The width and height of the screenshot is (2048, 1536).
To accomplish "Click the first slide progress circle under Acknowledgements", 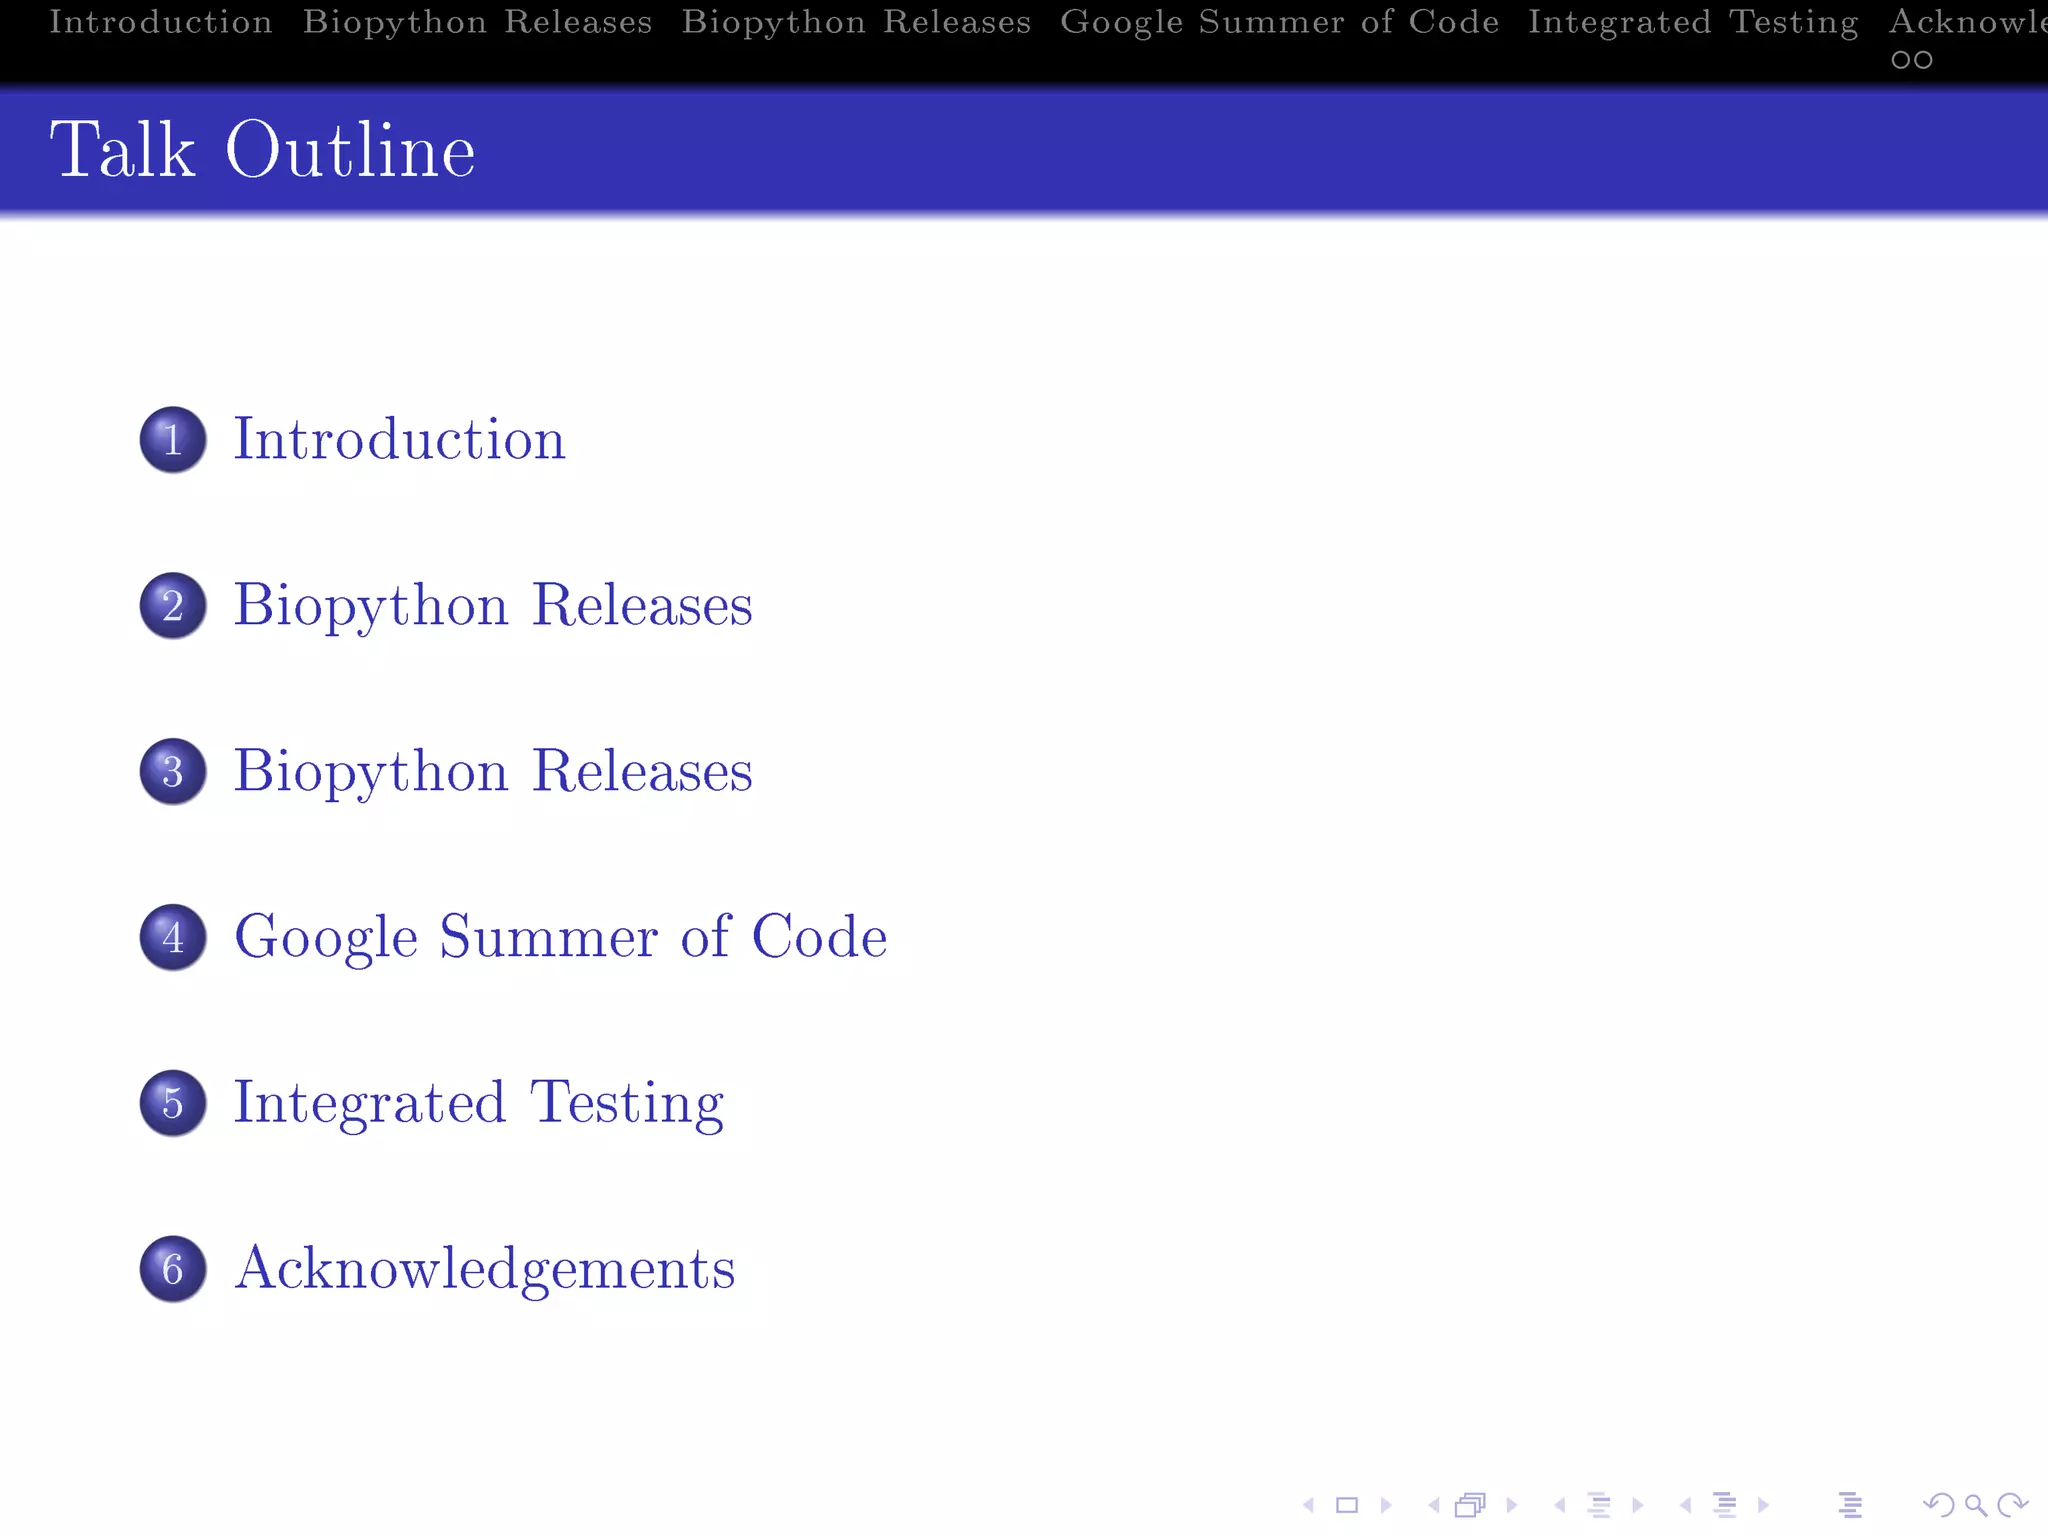I will point(1901,60).
